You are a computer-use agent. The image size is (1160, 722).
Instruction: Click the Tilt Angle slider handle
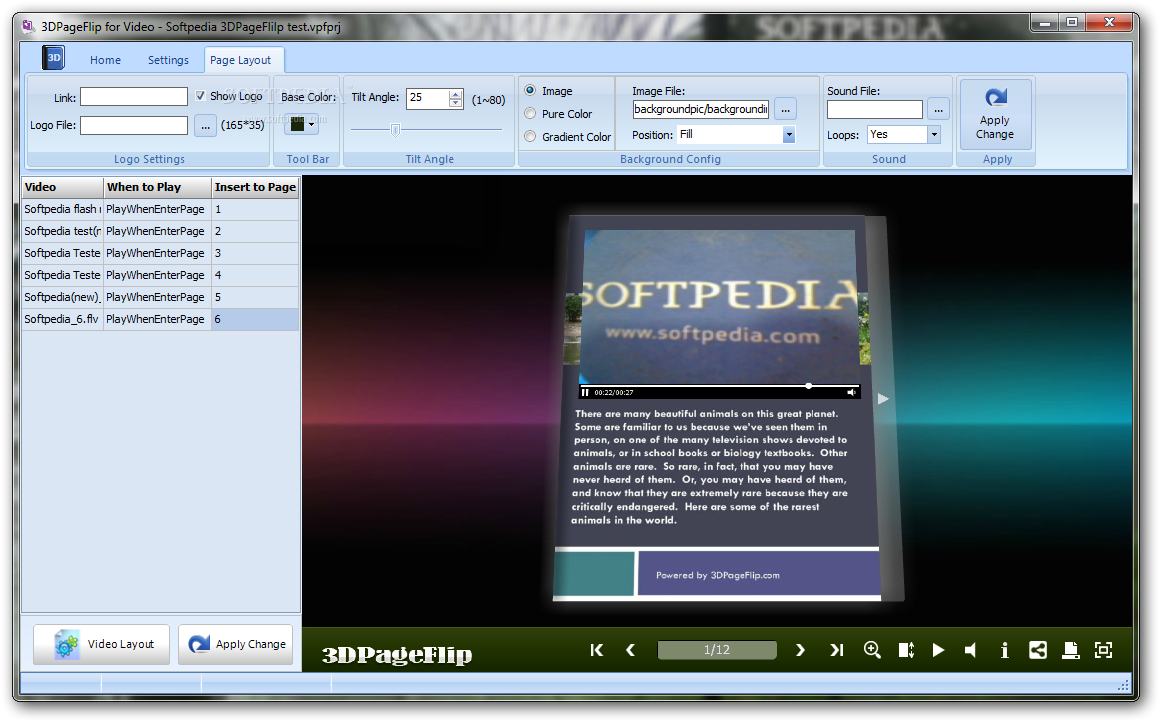(x=395, y=130)
